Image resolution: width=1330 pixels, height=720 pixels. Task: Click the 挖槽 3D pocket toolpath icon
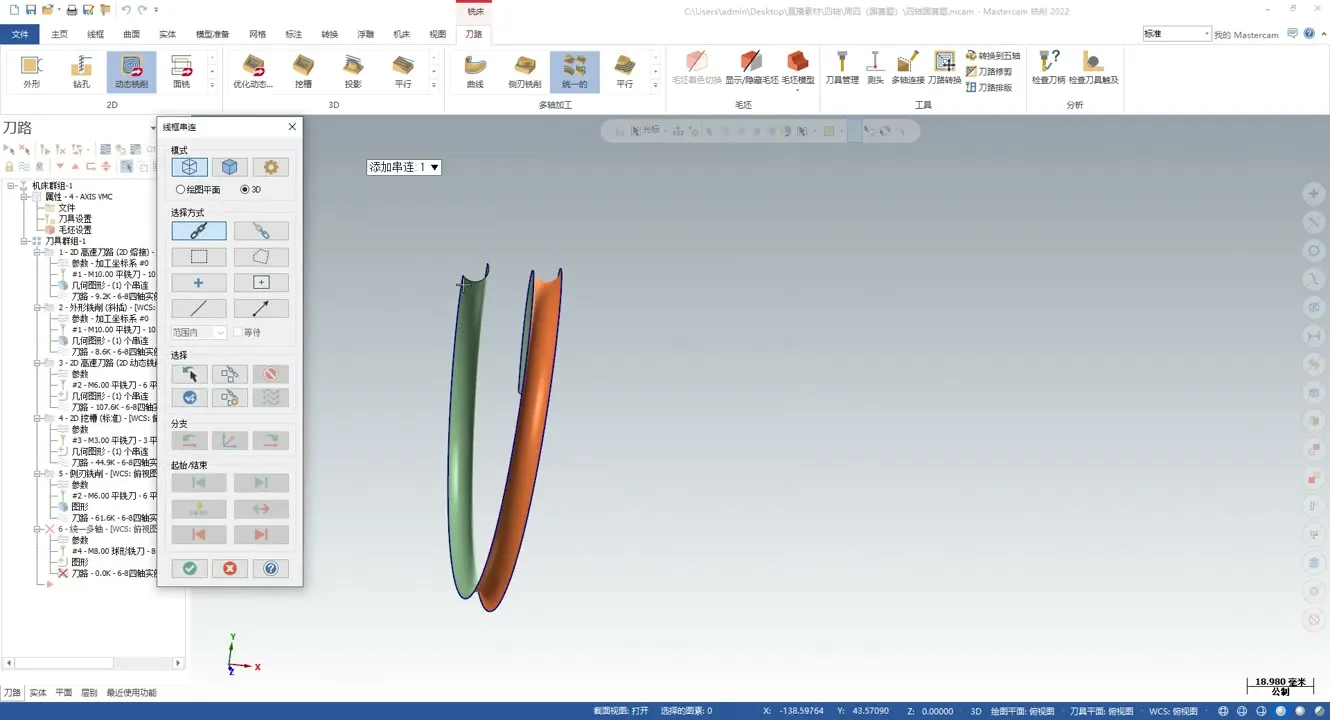[x=303, y=71]
